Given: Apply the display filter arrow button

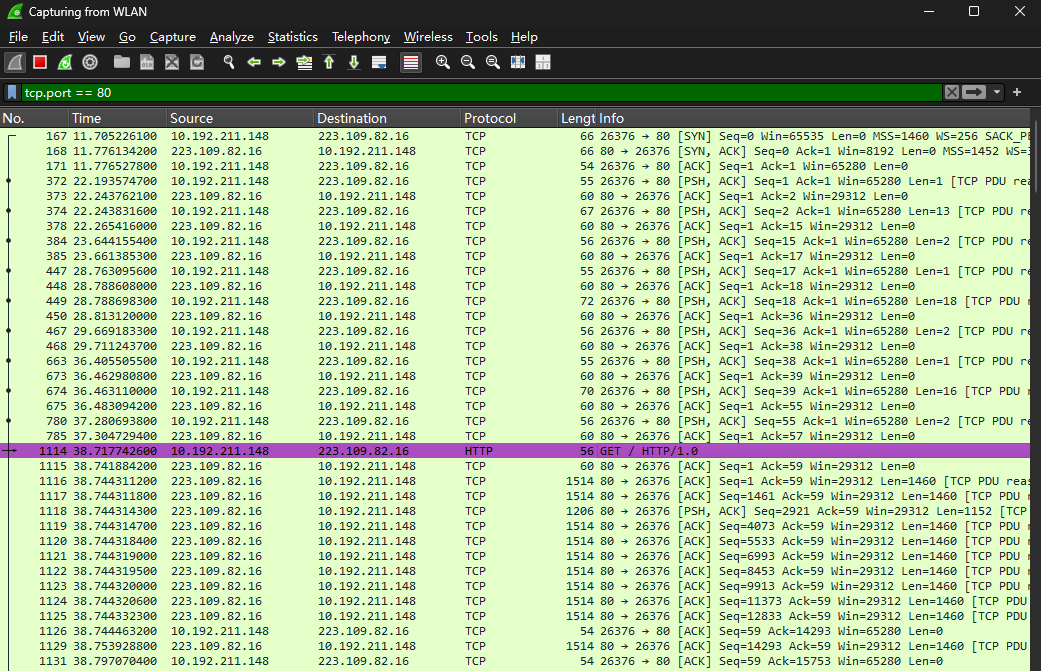Looking at the screenshot, I should 974,92.
